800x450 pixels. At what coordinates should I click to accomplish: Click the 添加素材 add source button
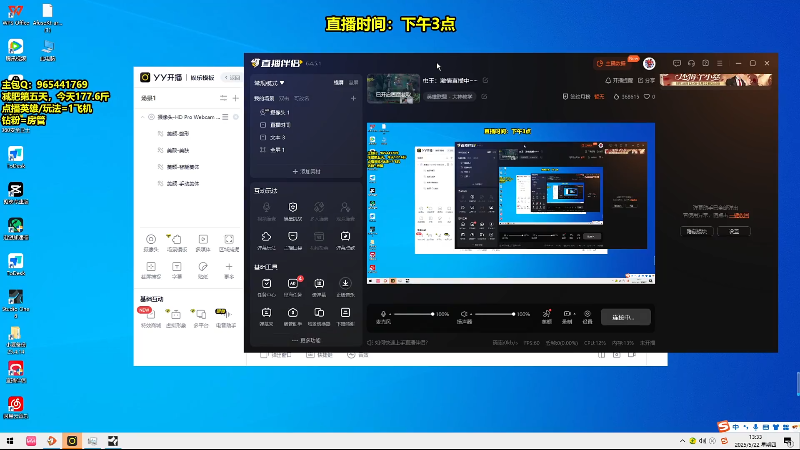(306, 171)
